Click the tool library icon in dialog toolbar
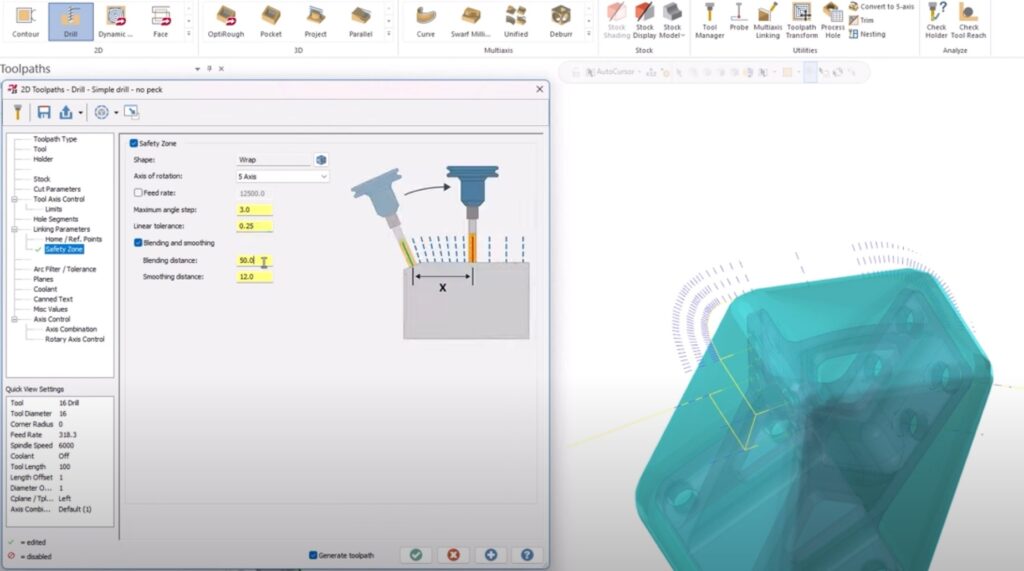1024x571 pixels. [x=18, y=112]
